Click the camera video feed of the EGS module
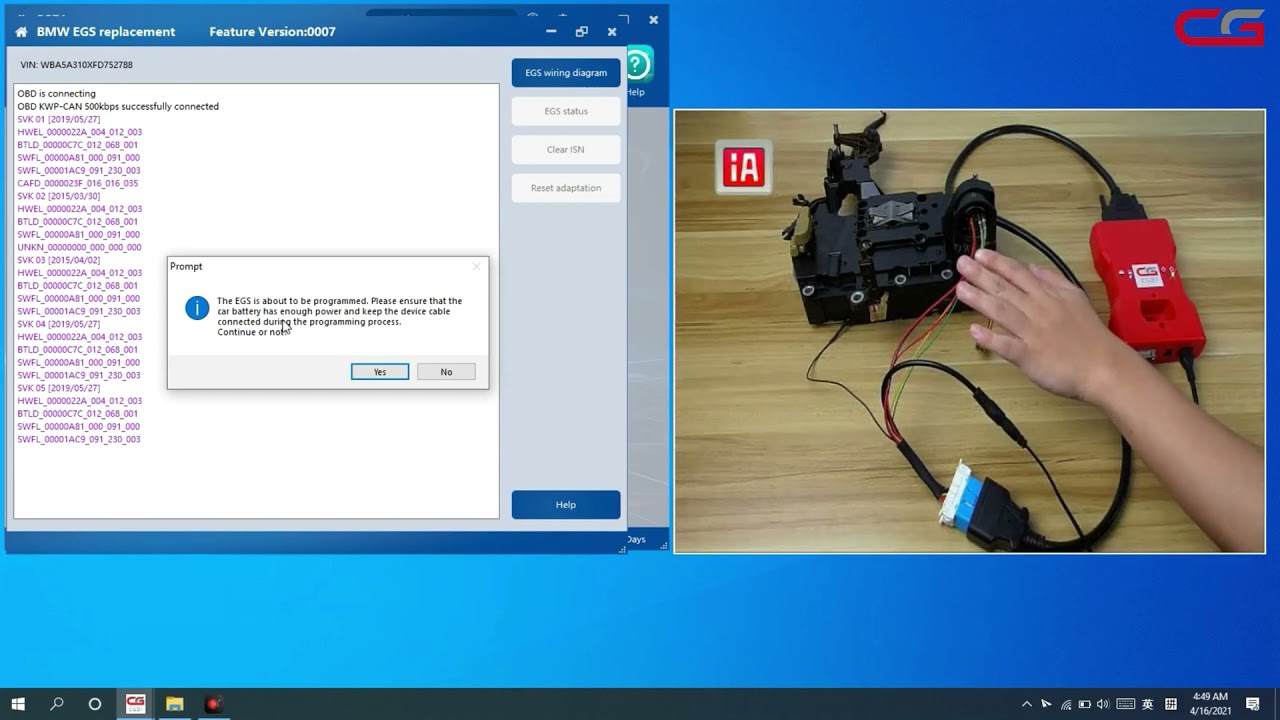Viewport: 1280px width, 720px height. coord(969,331)
